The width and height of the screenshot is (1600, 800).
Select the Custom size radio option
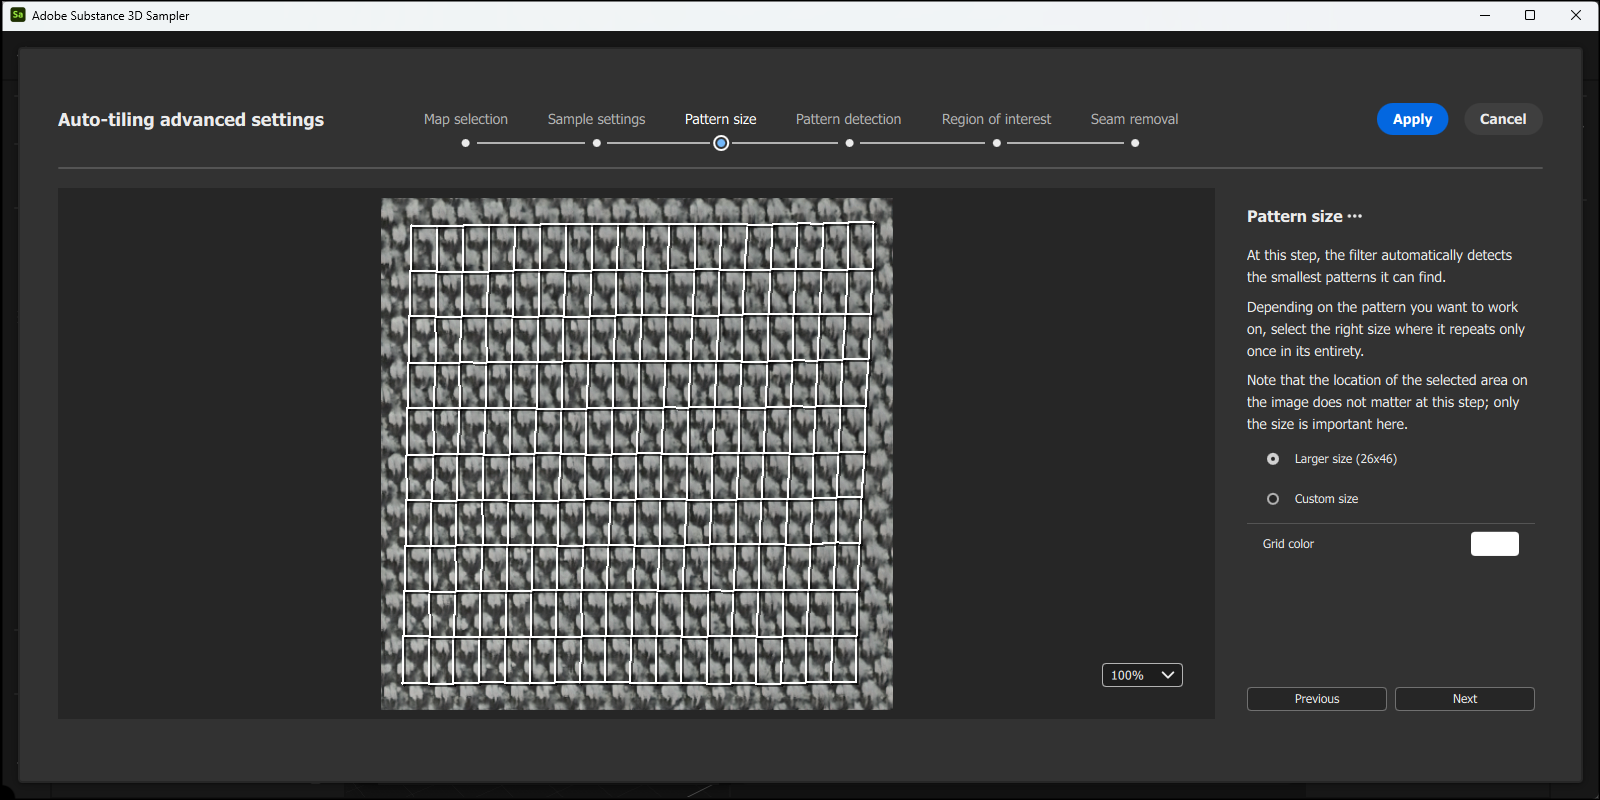coord(1273,499)
